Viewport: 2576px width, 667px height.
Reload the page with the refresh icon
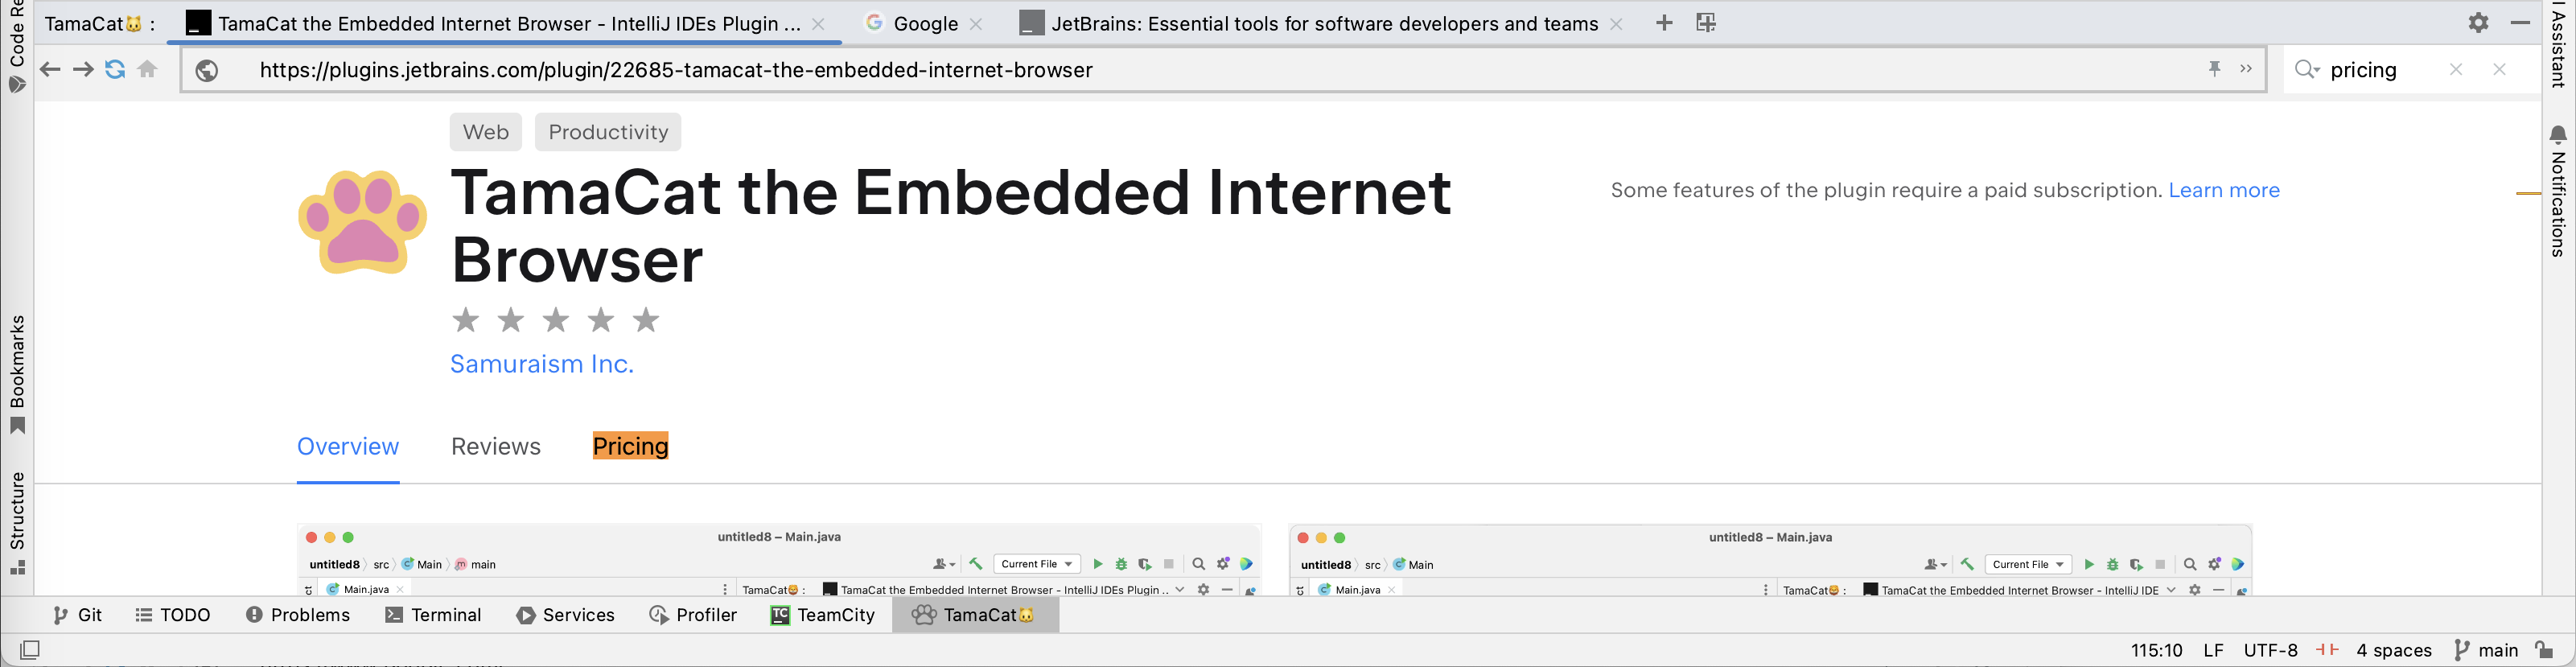tap(115, 70)
